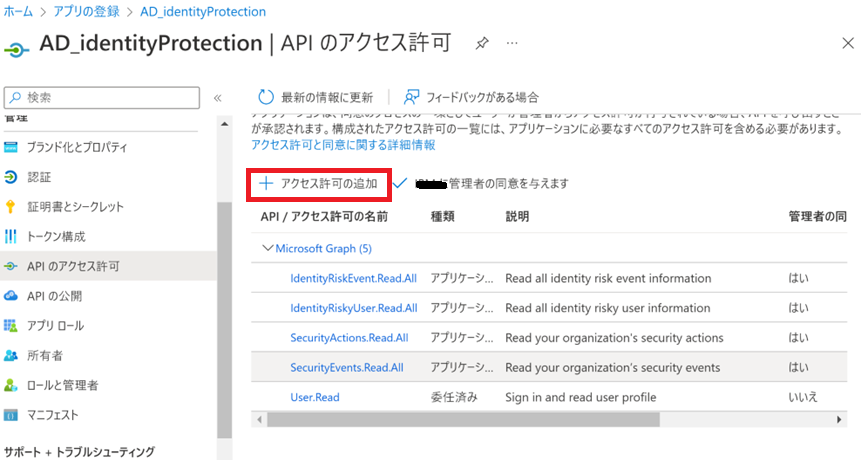
Task: Click the magnifier icon in the search box
Action: 15,97
